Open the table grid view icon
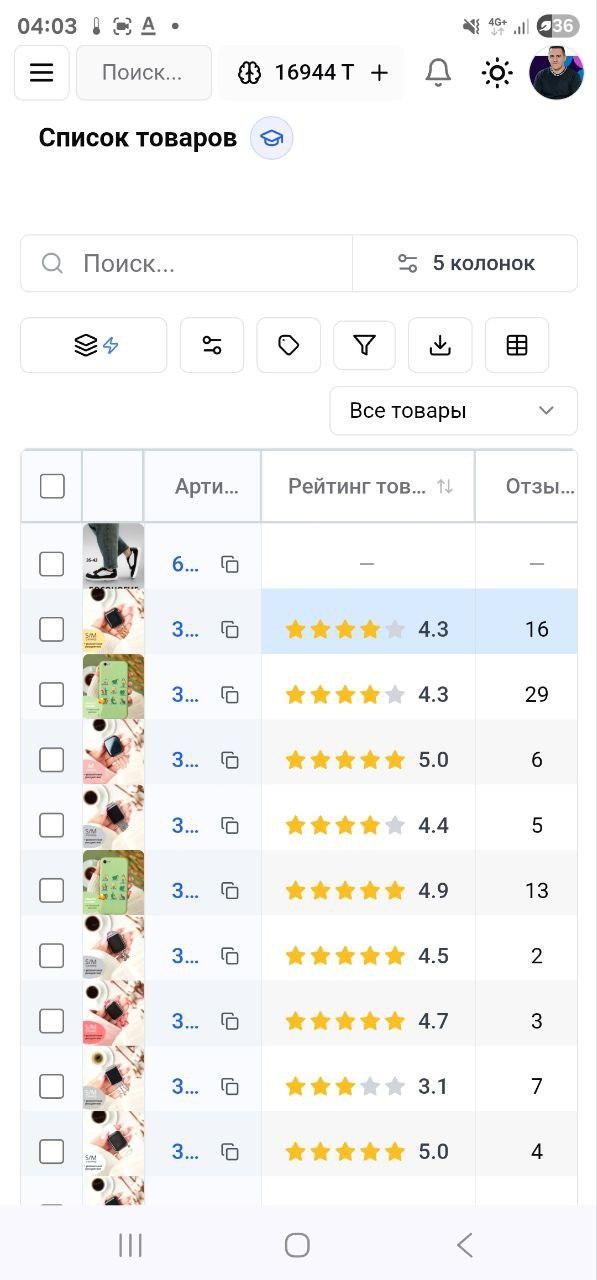Image resolution: width=597 pixels, height=1280 pixels. (516, 345)
